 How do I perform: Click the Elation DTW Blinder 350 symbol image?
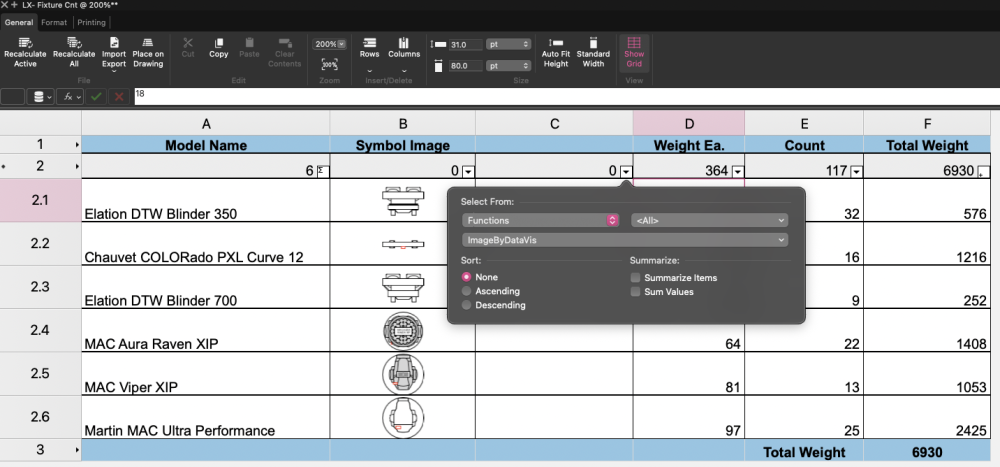pyautogui.click(x=402, y=201)
